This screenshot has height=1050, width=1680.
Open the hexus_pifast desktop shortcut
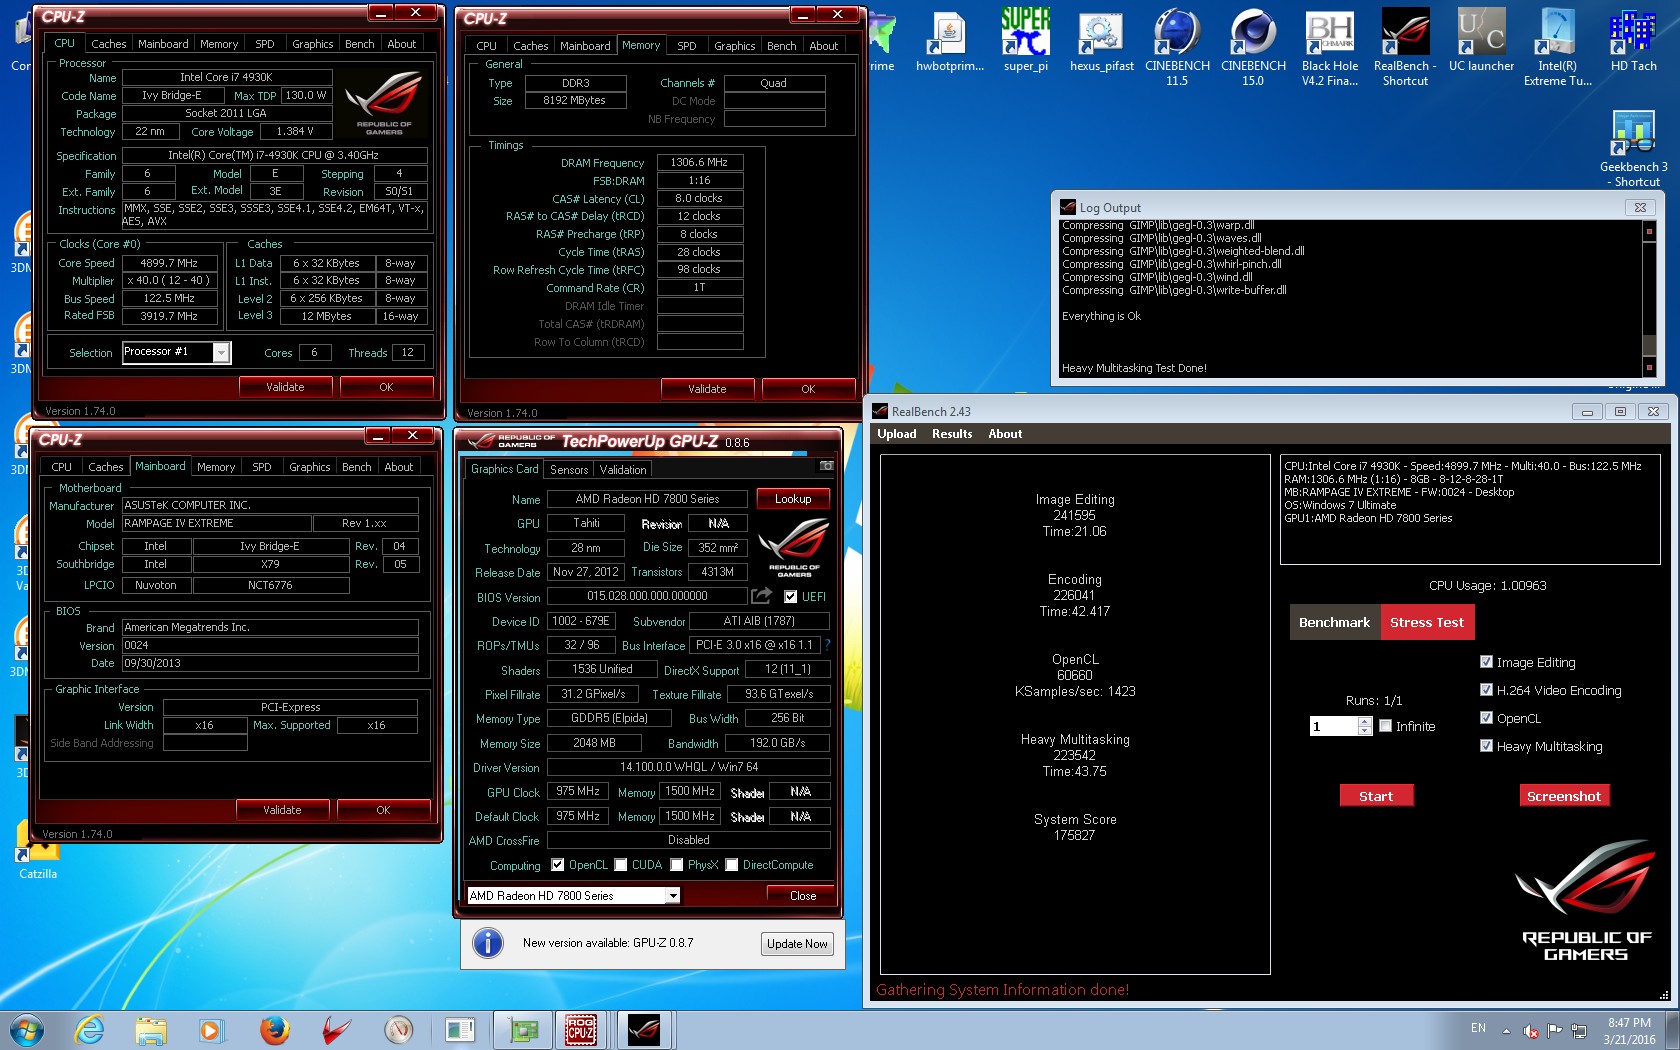1101,42
